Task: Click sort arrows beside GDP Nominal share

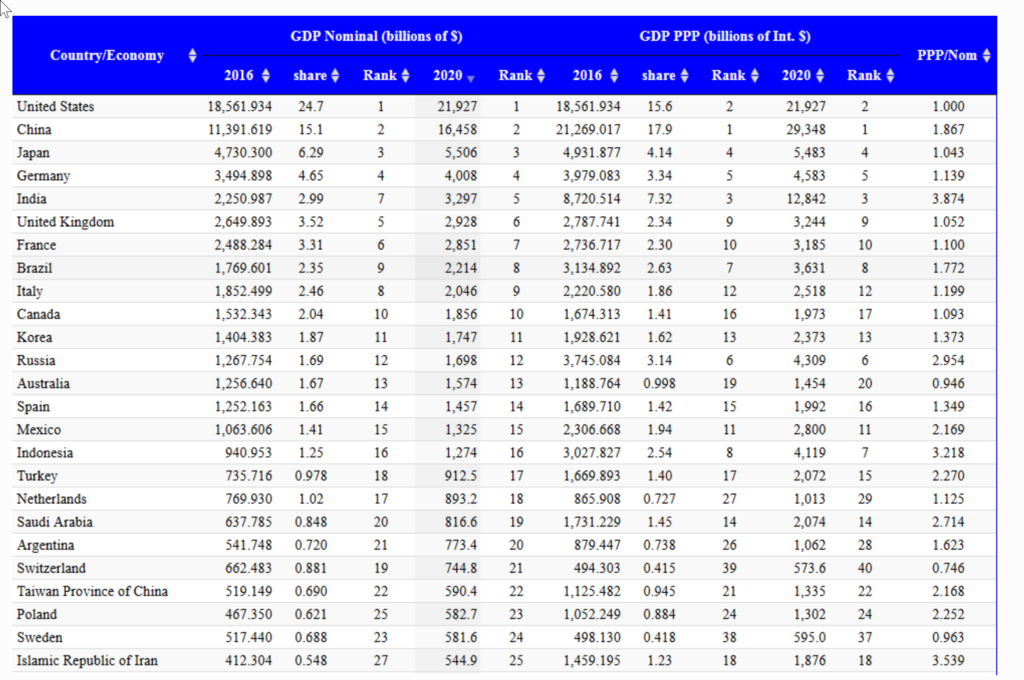Action: pos(336,76)
